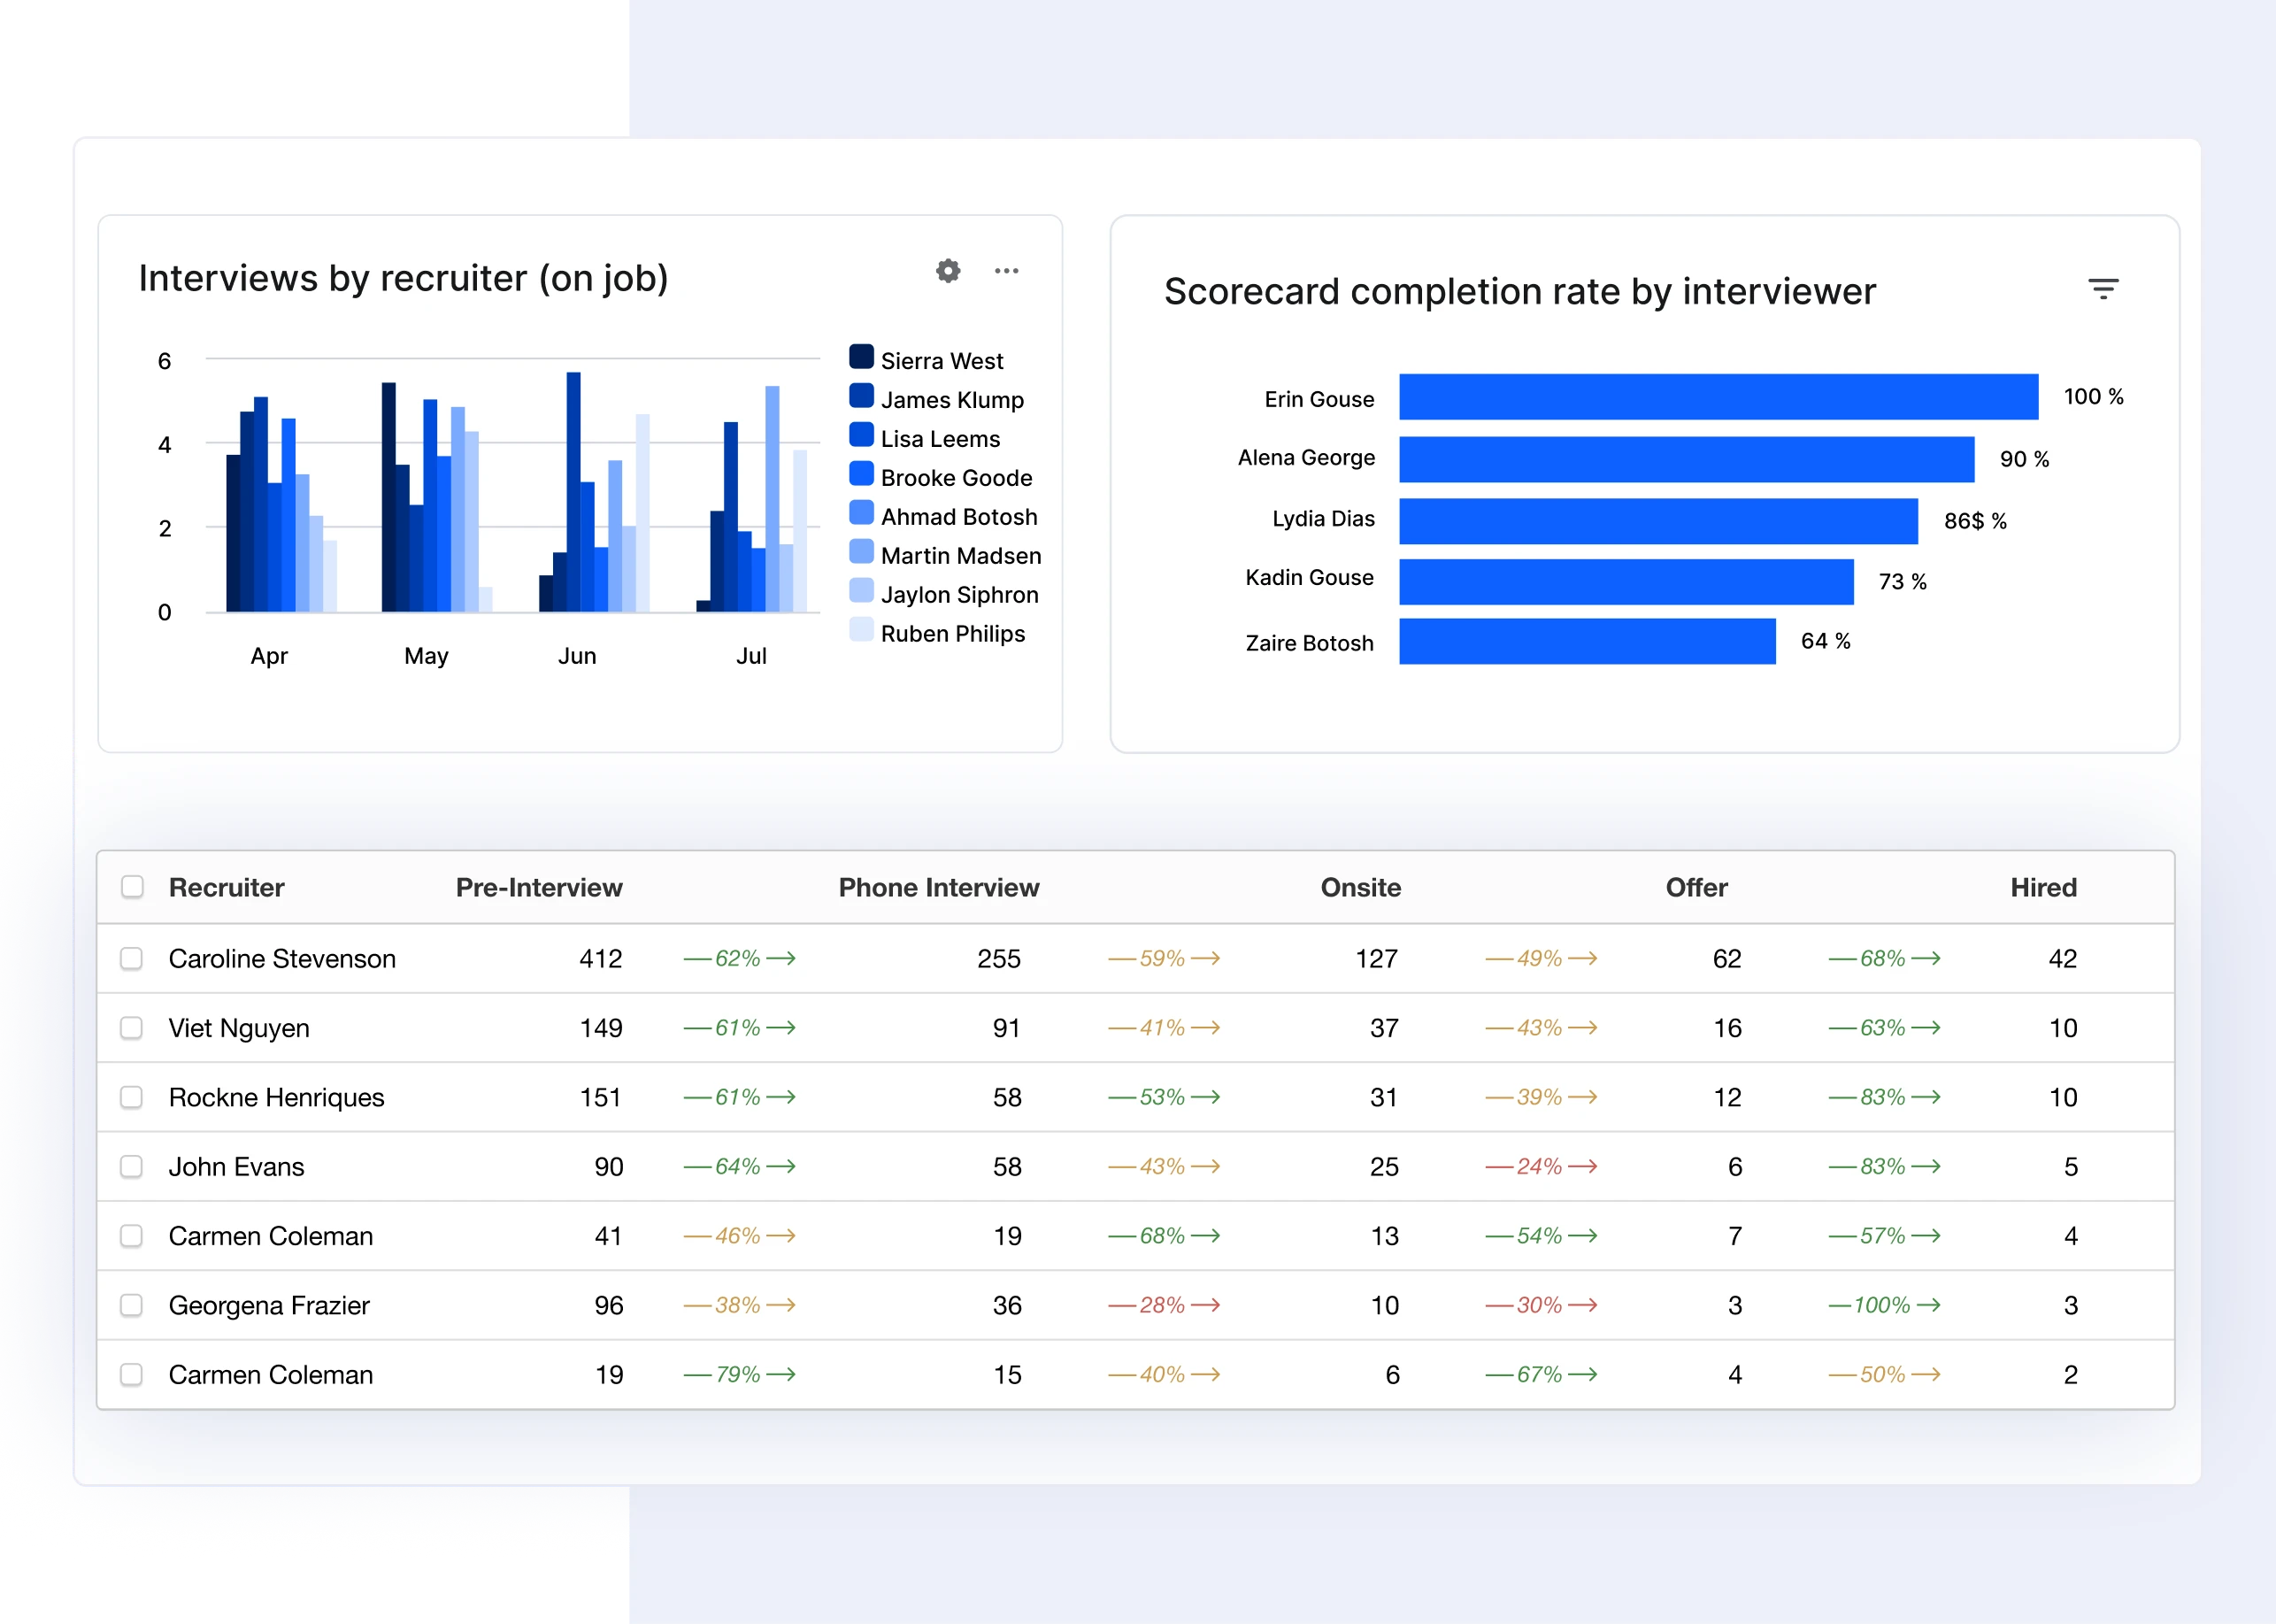Click the 149 pre-interview value for Viet Nguyen
Screen dimensions: 2276x1624
601,1028
